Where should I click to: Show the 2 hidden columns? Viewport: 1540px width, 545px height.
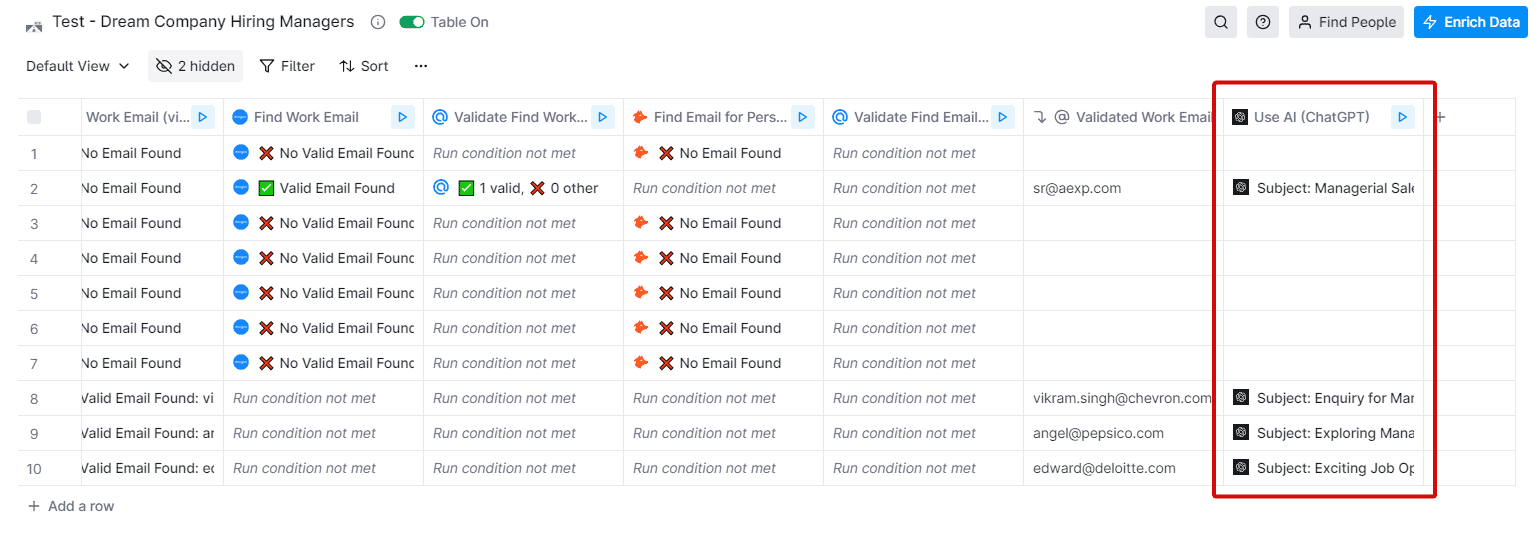(x=196, y=66)
